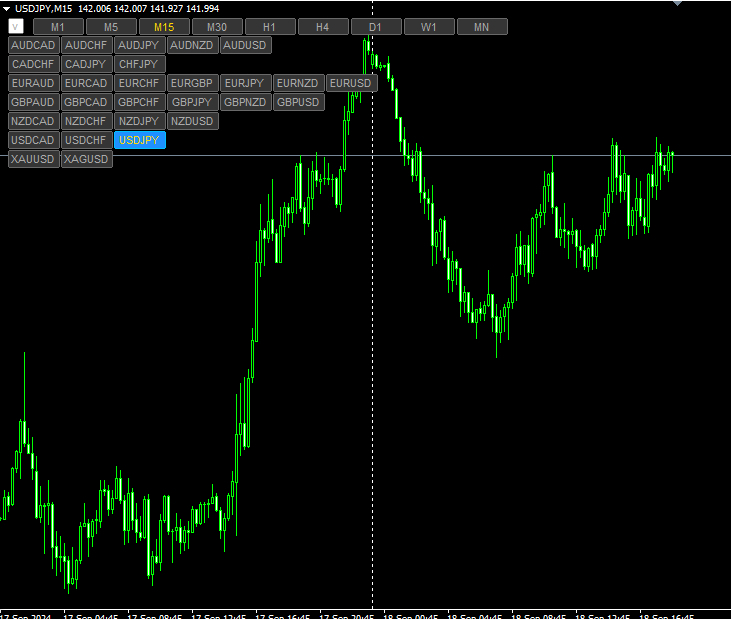Load the EURGBP symbol
Viewport: 731px width, 619px height.
tap(192, 83)
